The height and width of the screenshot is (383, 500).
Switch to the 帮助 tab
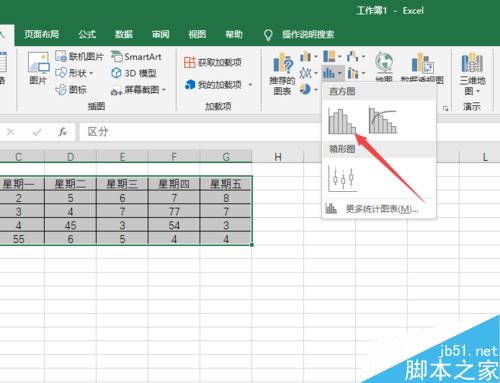(x=234, y=34)
